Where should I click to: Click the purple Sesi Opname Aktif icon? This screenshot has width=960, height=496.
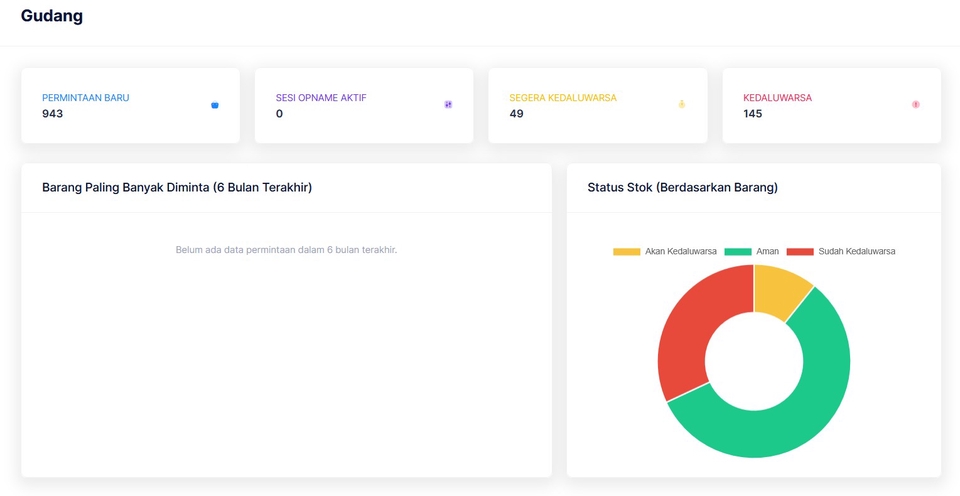[x=448, y=105]
